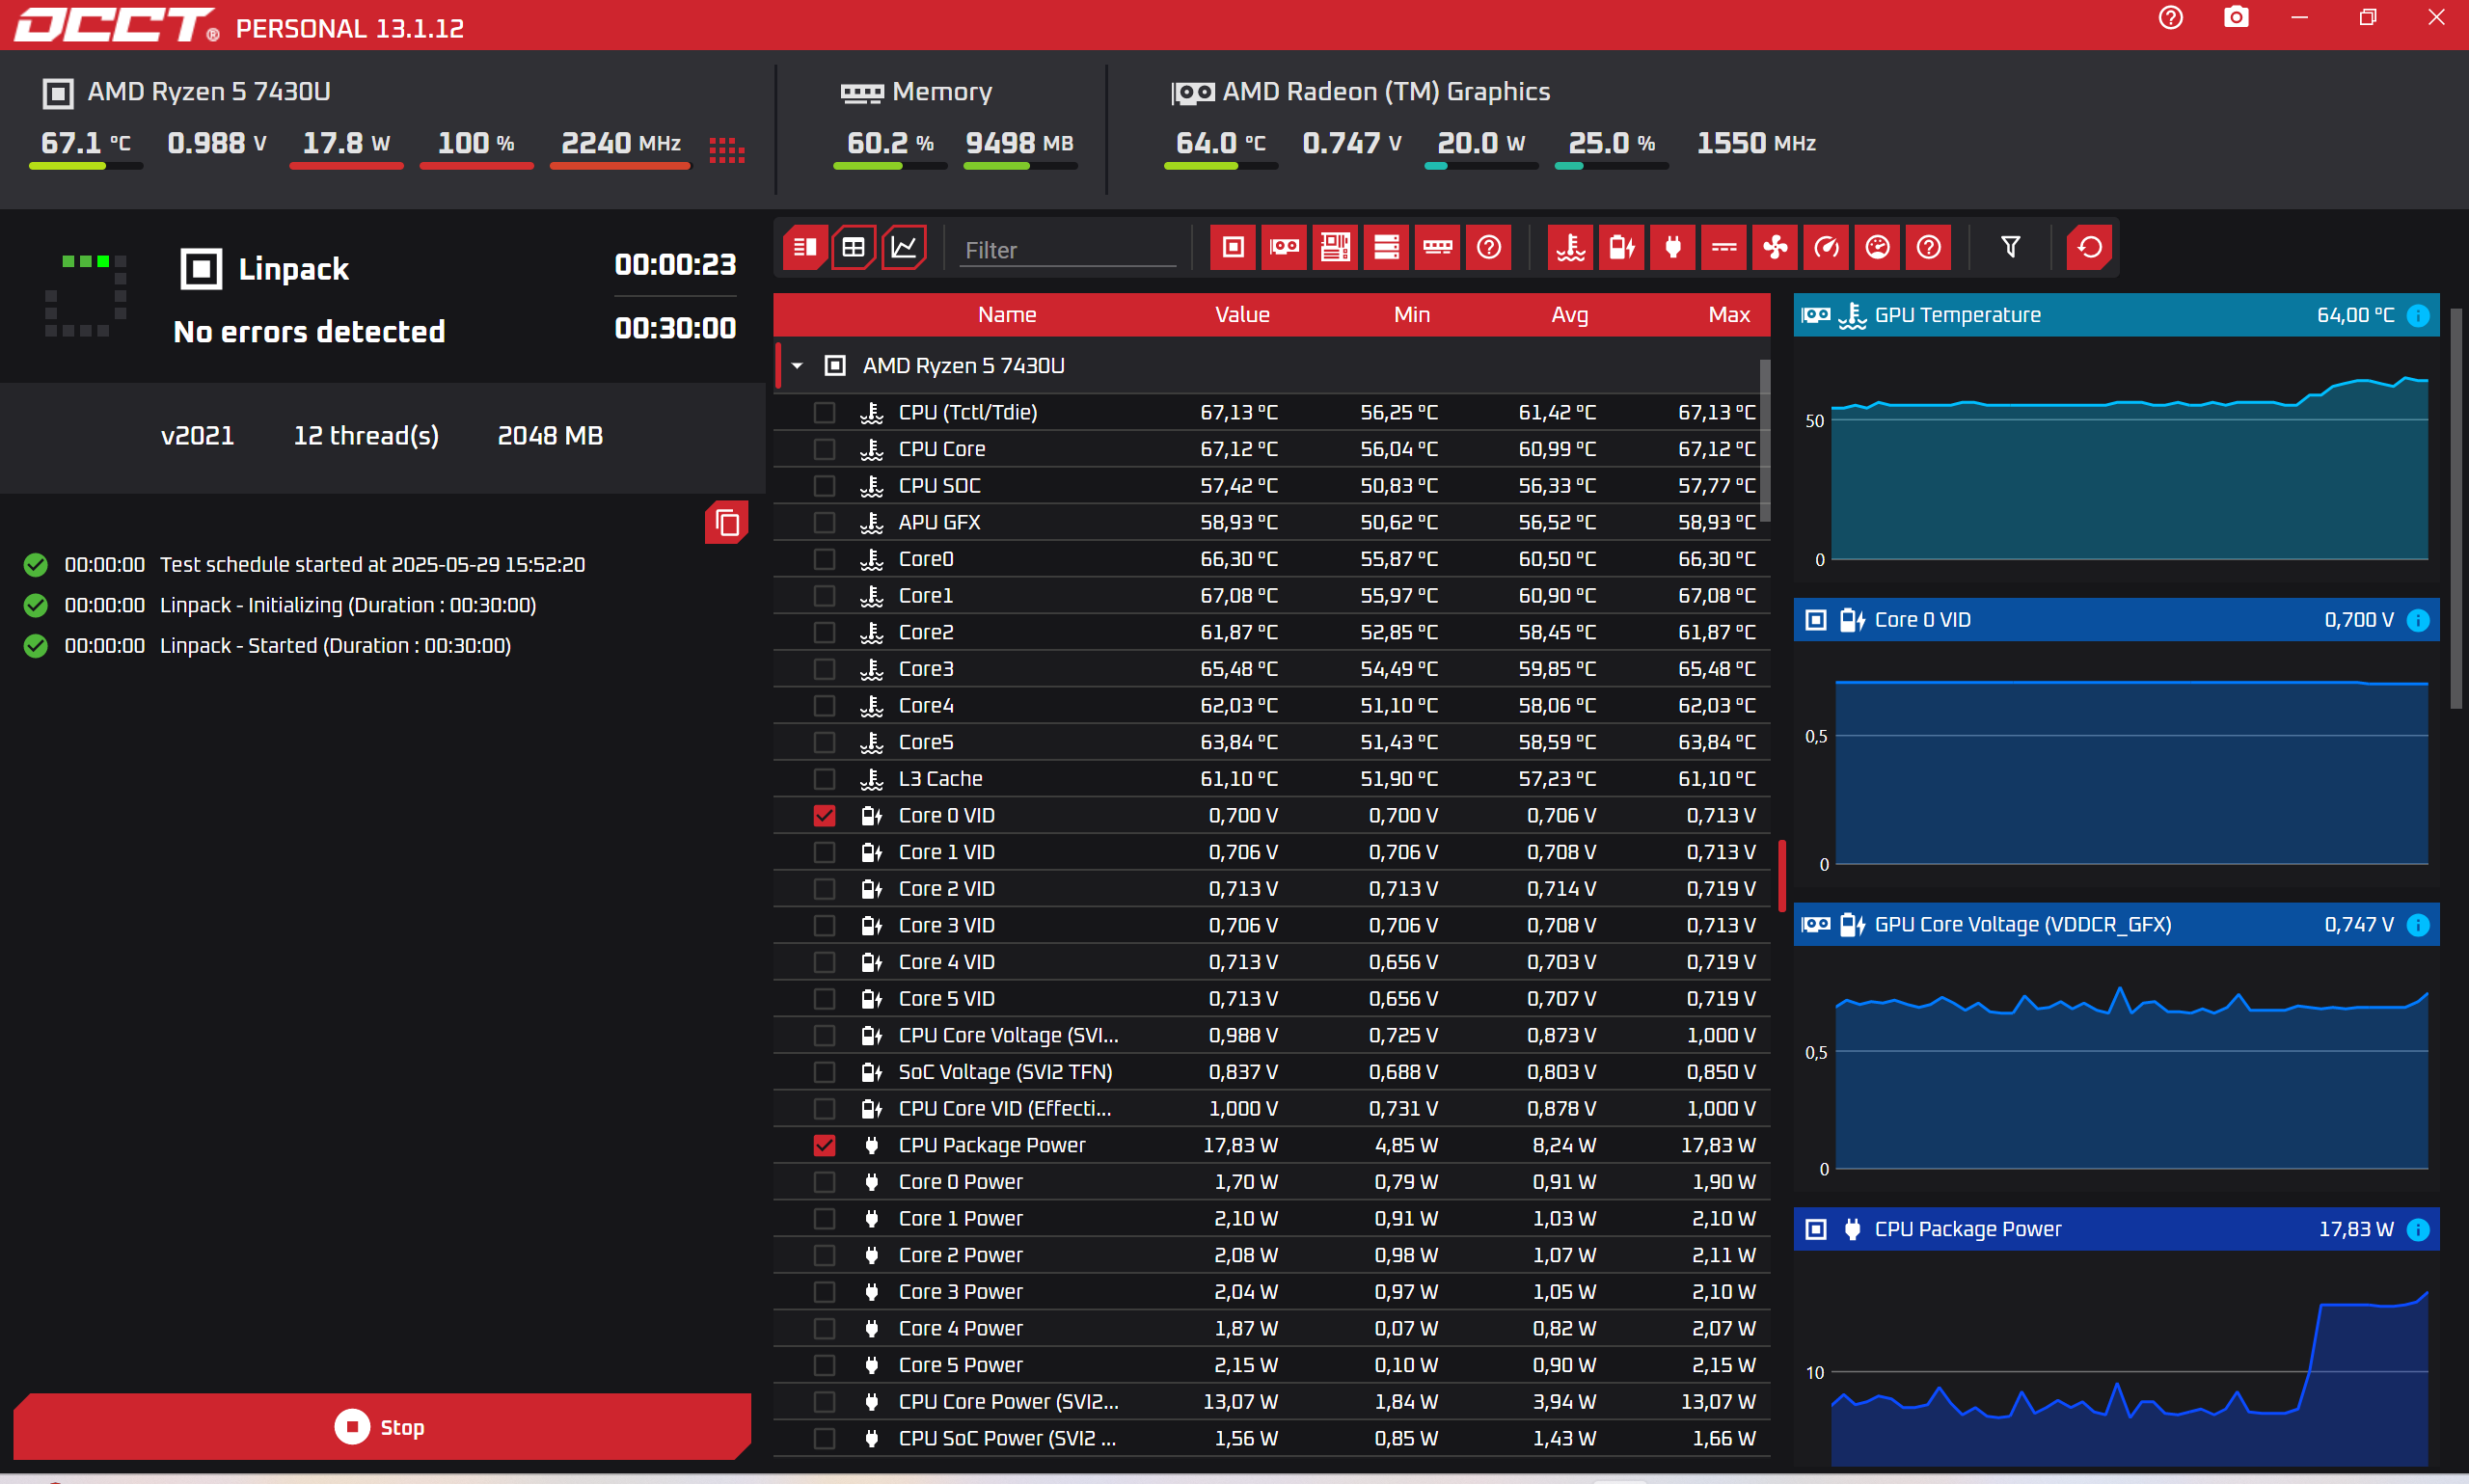Check the Core 3 Power checkbox
Viewport: 2469px width, 1484px height.
click(x=824, y=1292)
